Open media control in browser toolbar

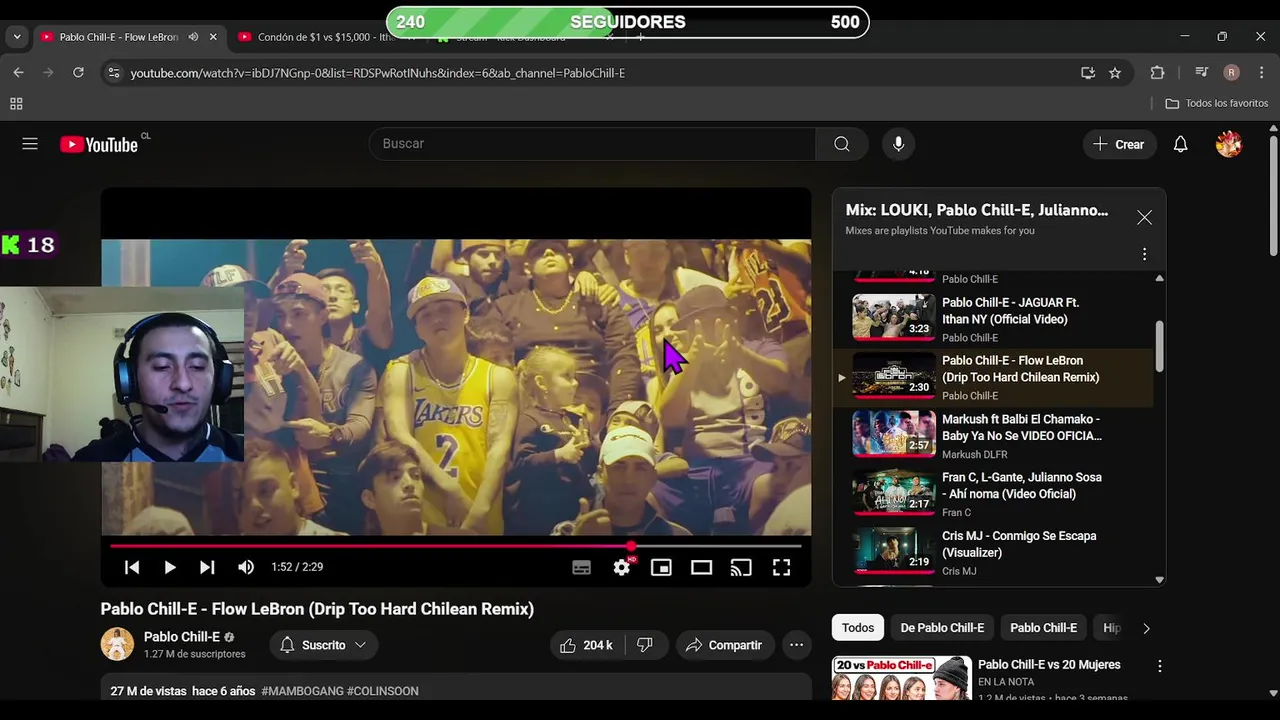point(1202,73)
